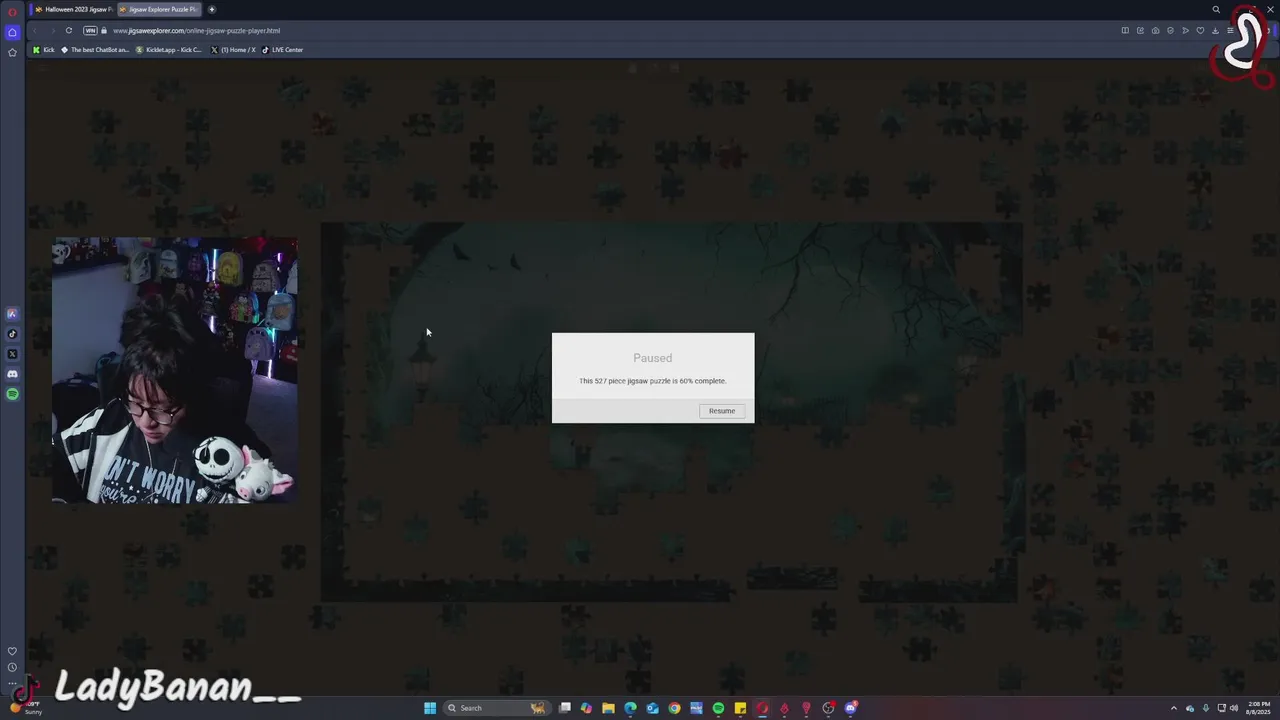Open the browser downloads icon
The image size is (1280, 720).
click(1215, 30)
